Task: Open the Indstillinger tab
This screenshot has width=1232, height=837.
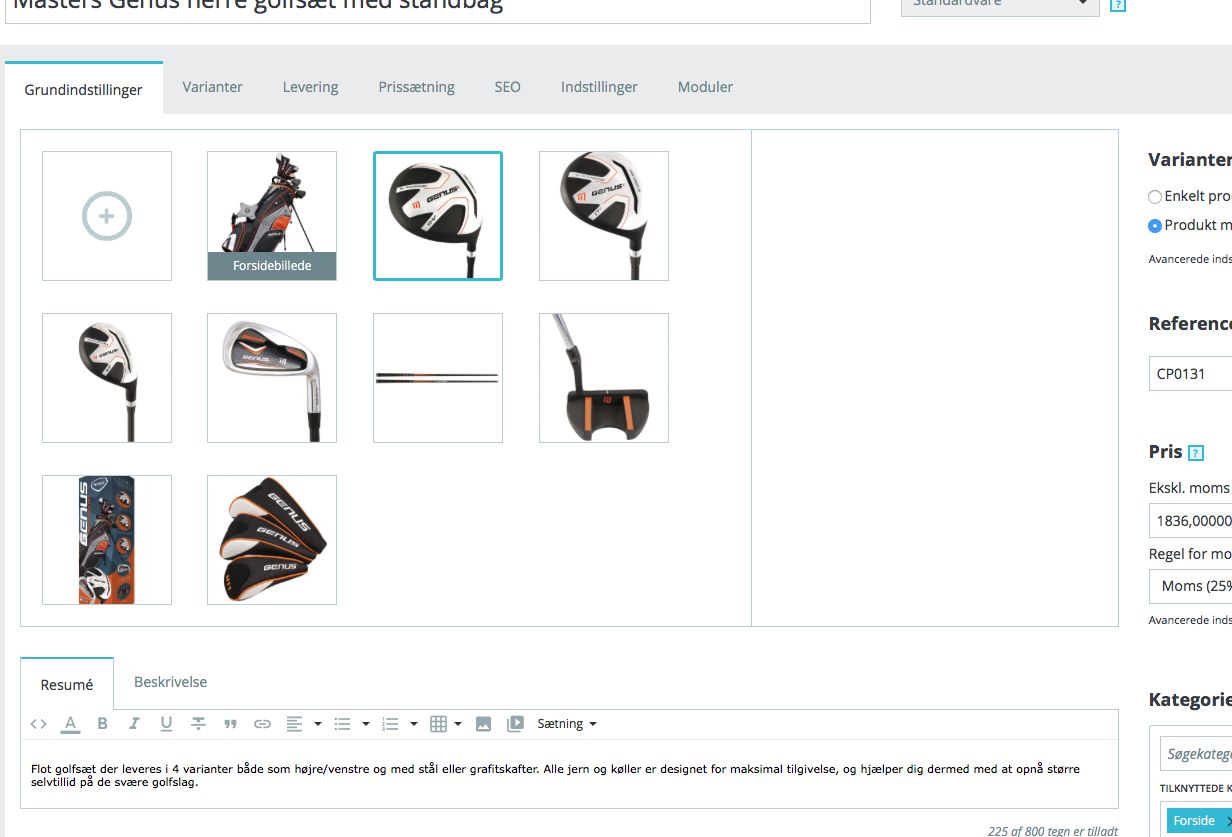Action: [x=599, y=87]
